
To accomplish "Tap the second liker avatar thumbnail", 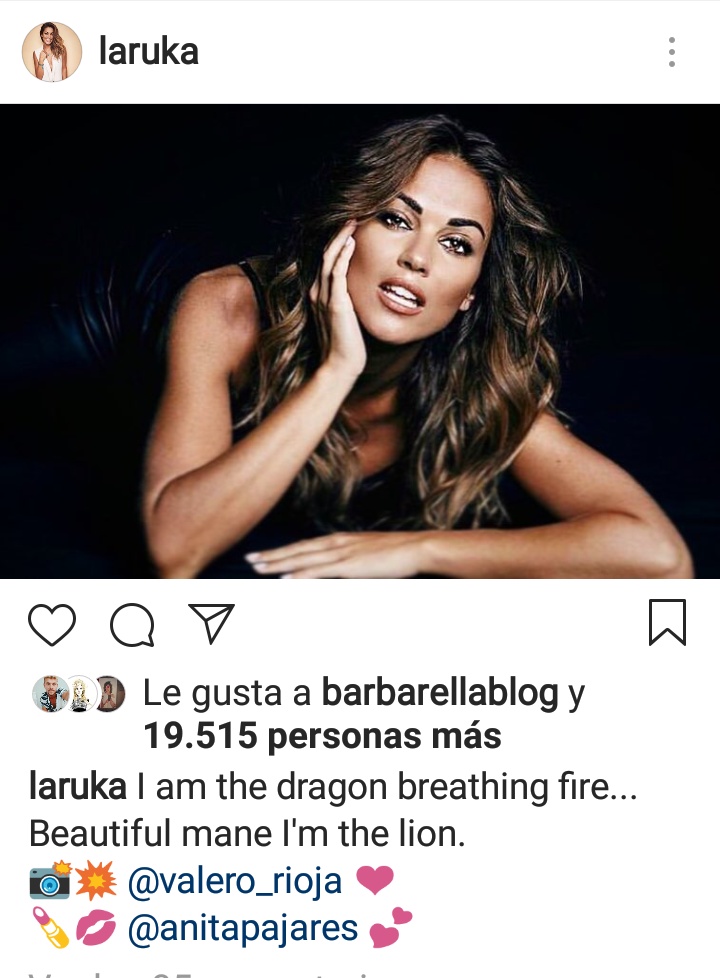I will tap(80, 694).
